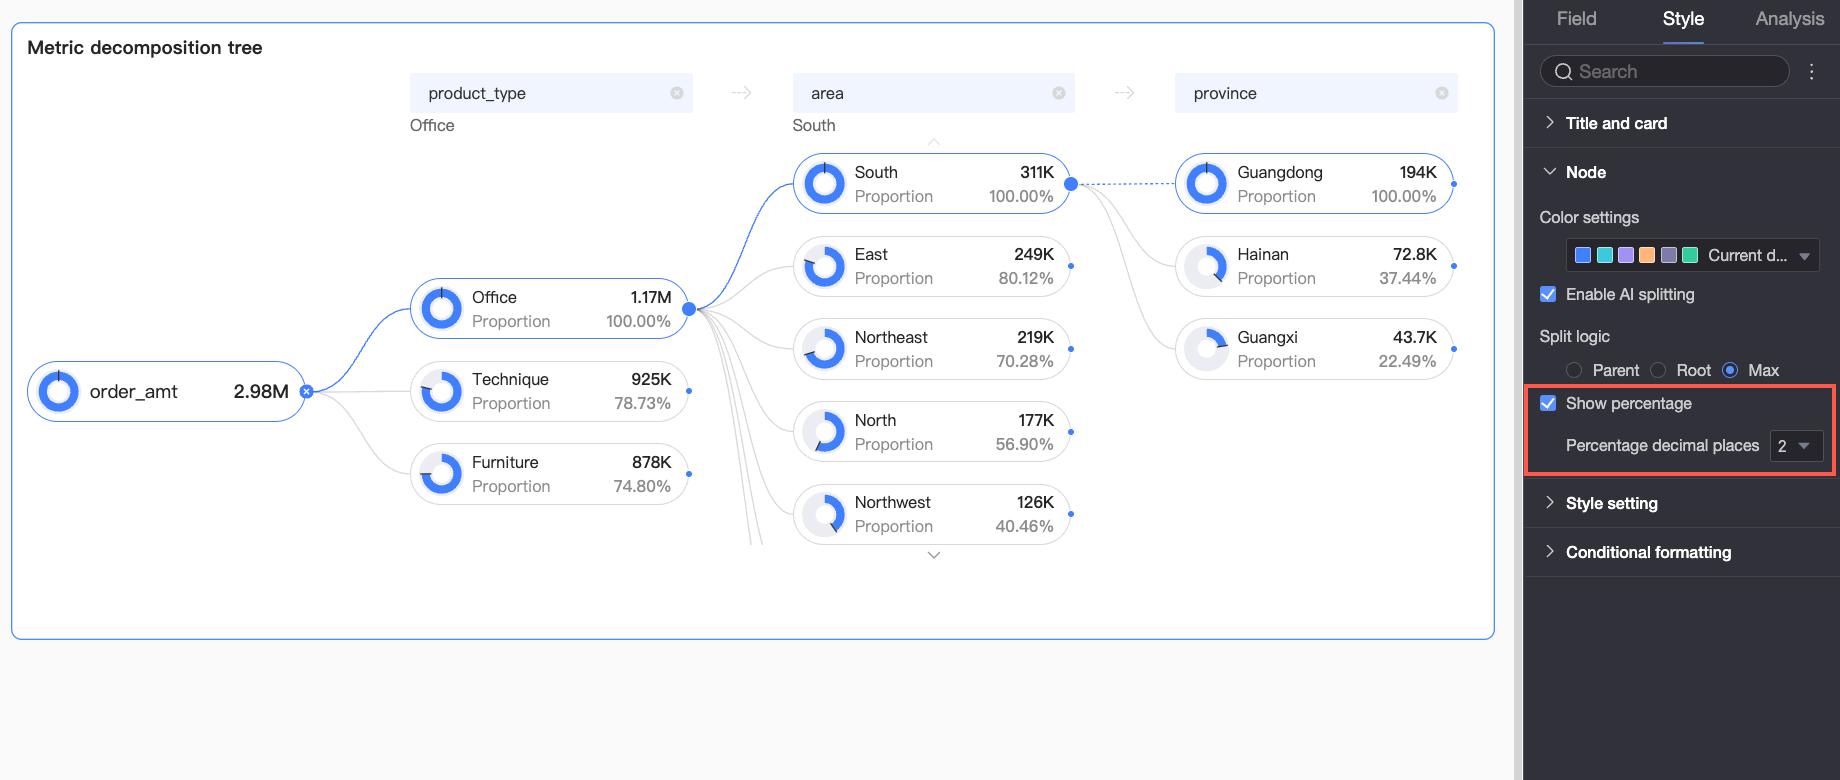Select the Northwest area node
The image size is (1840, 780).
pos(932,514)
